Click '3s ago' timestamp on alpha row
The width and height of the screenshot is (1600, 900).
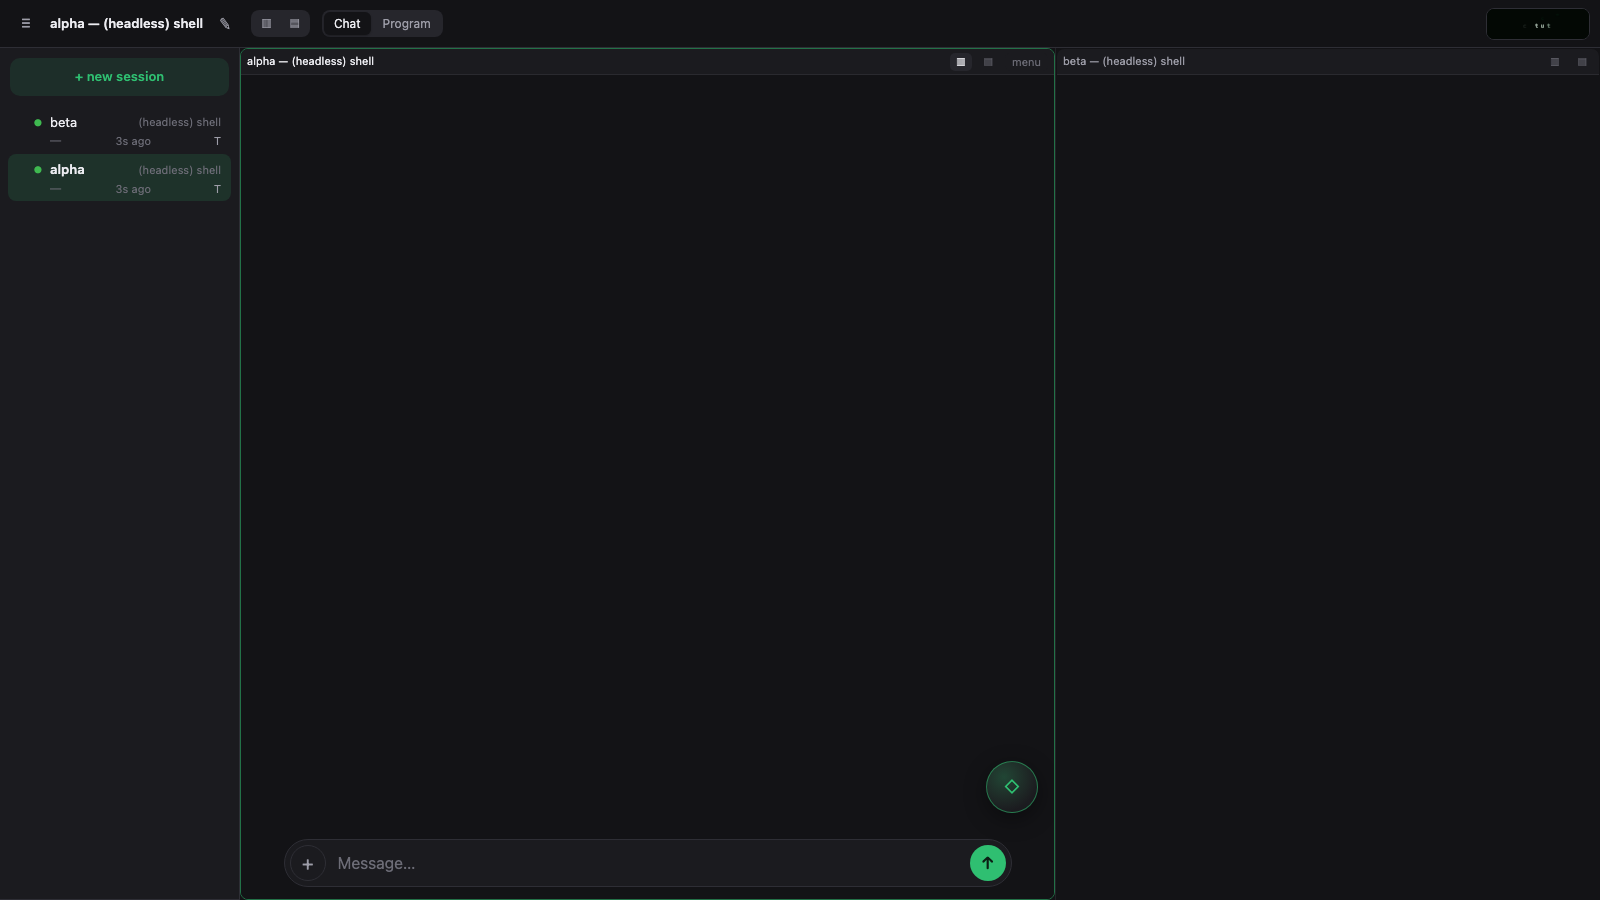(133, 189)
